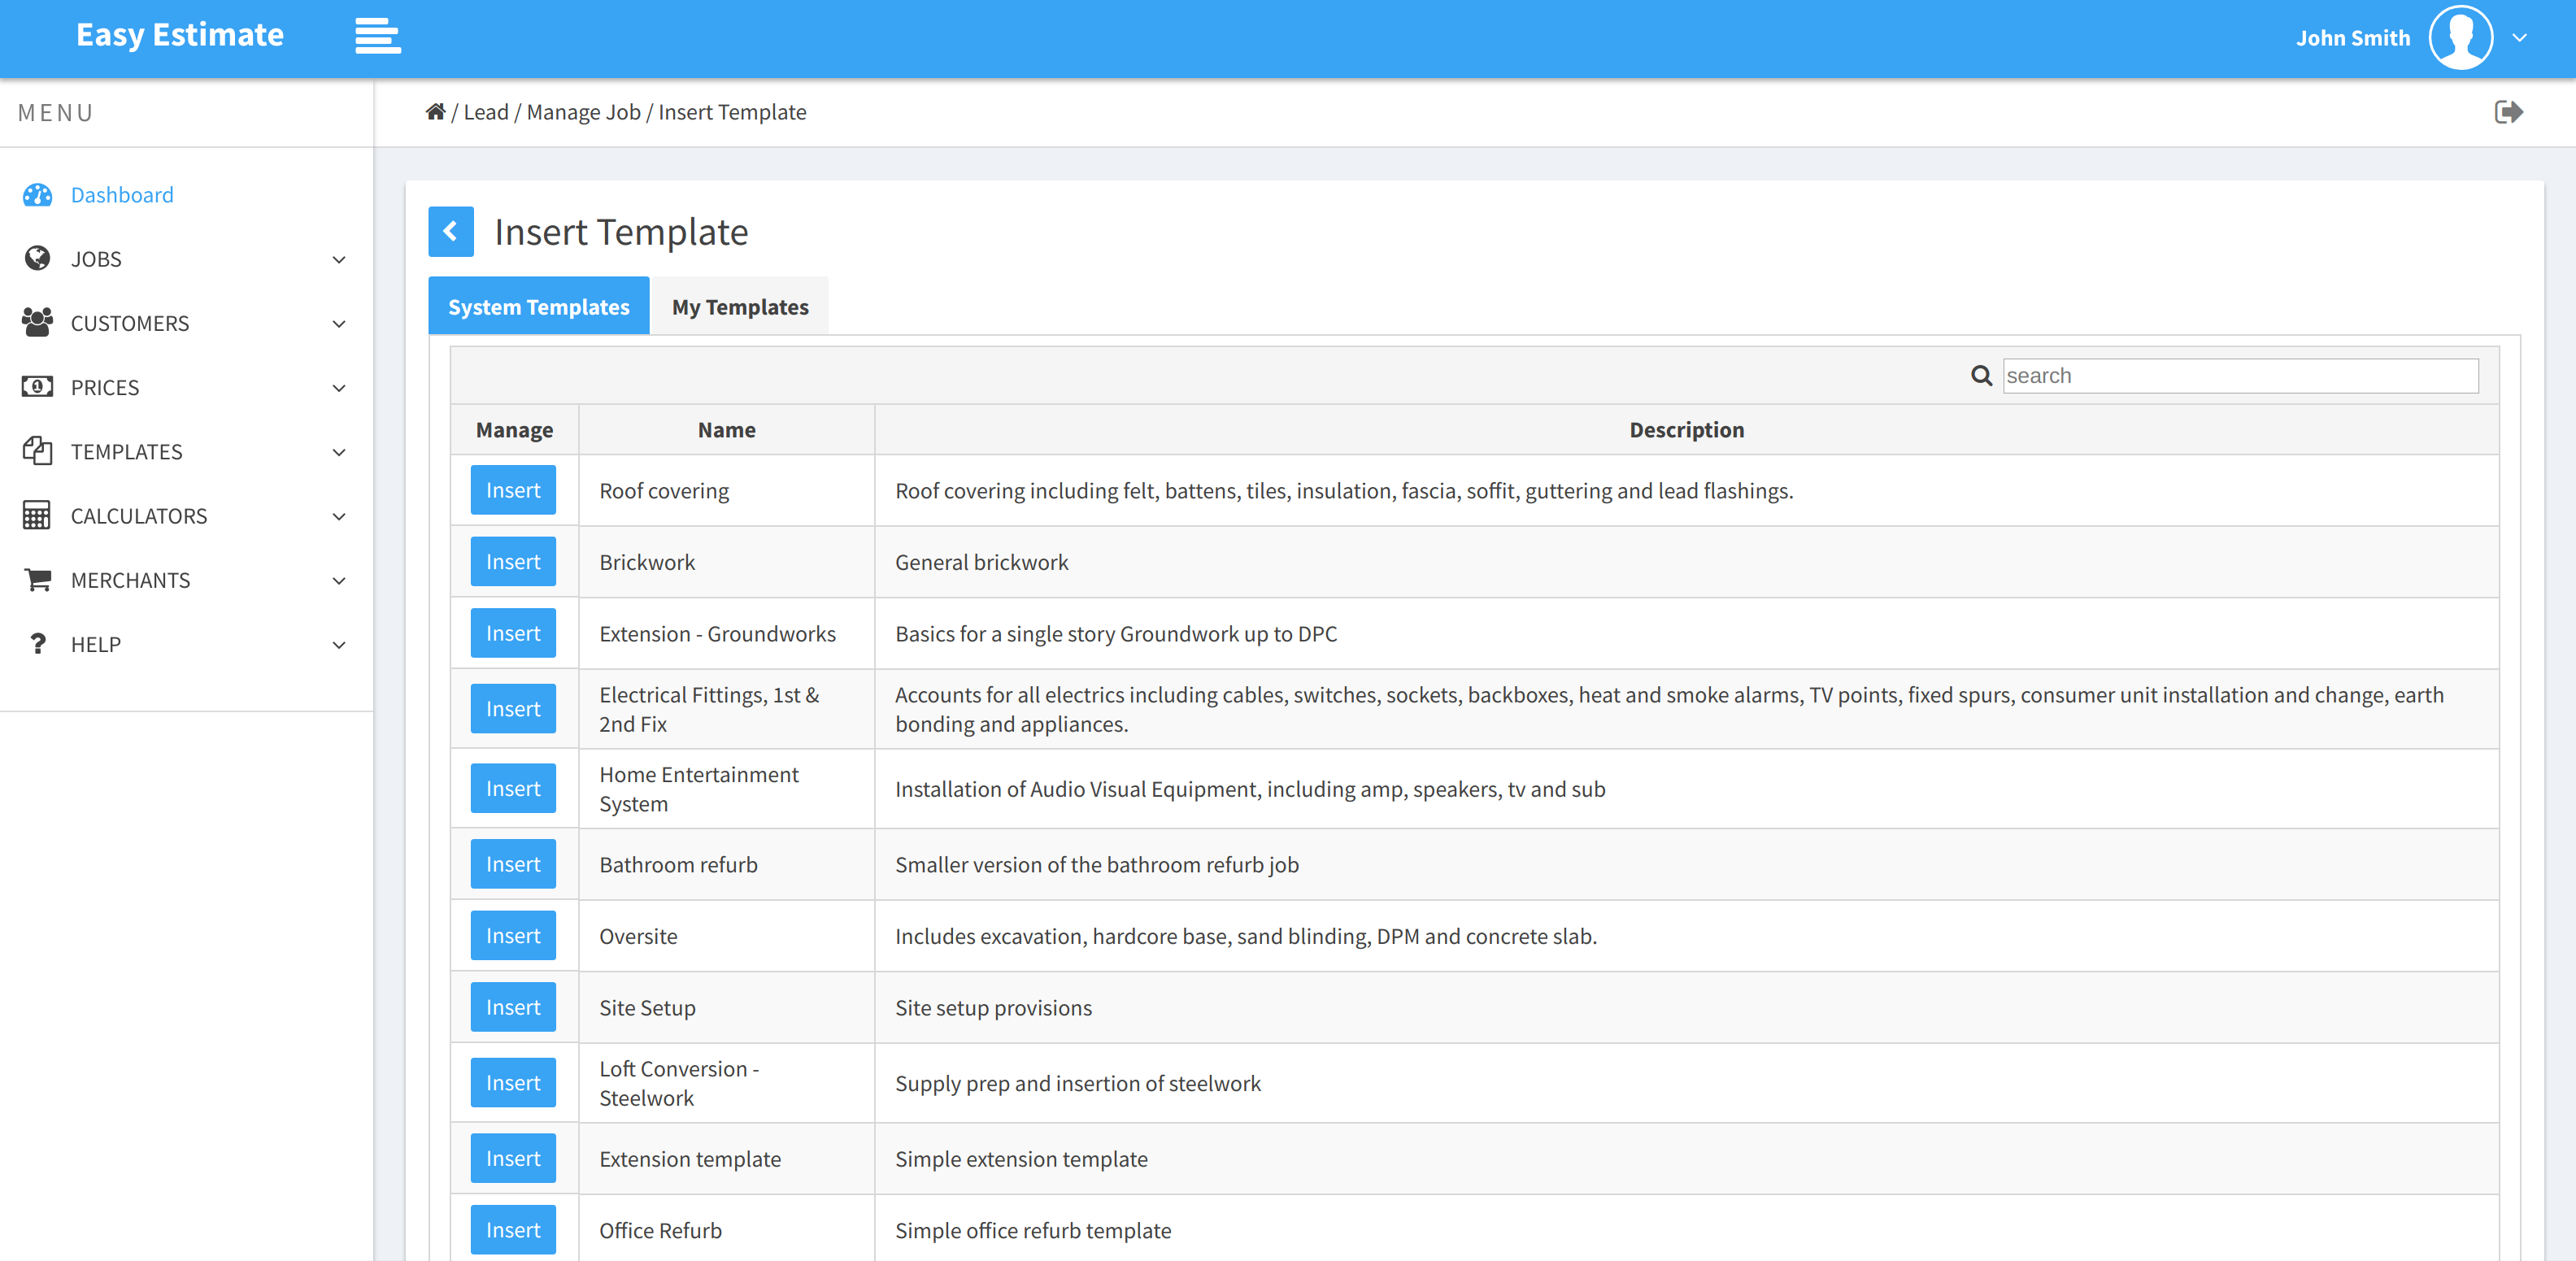Screen dimensions: 2576x1261
Task: Expand the PRICES menu chevron
Action: [x=339, y=388]
